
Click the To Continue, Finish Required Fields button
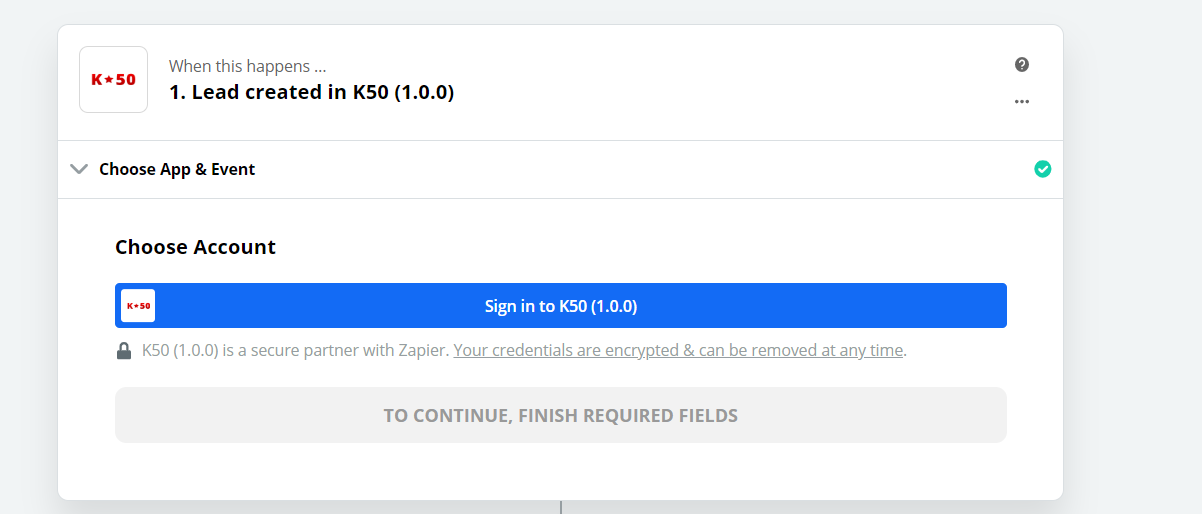click(x=561, y=415)
